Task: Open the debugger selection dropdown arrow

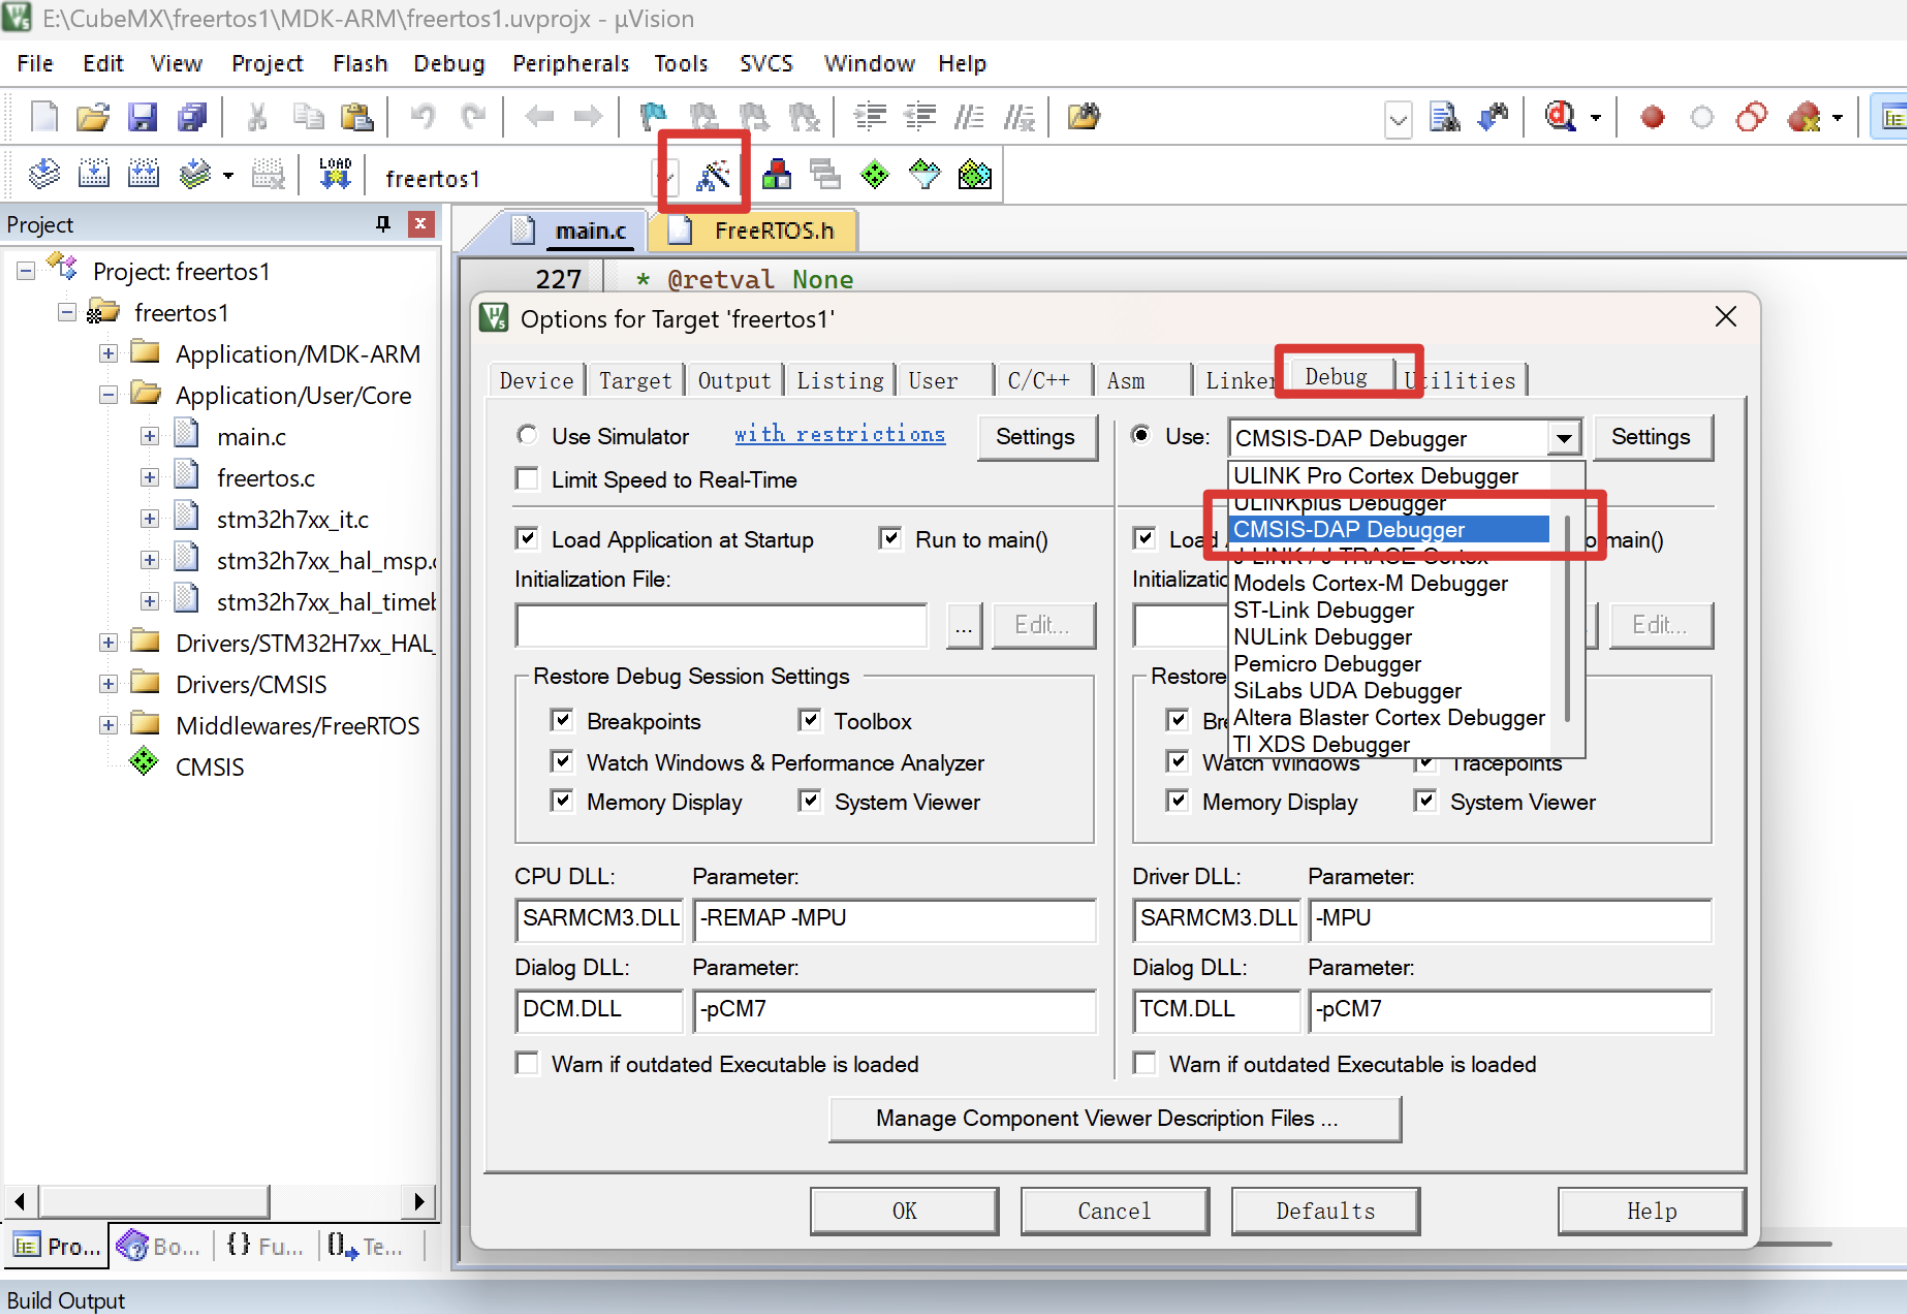Action: tap(1563, 438)
